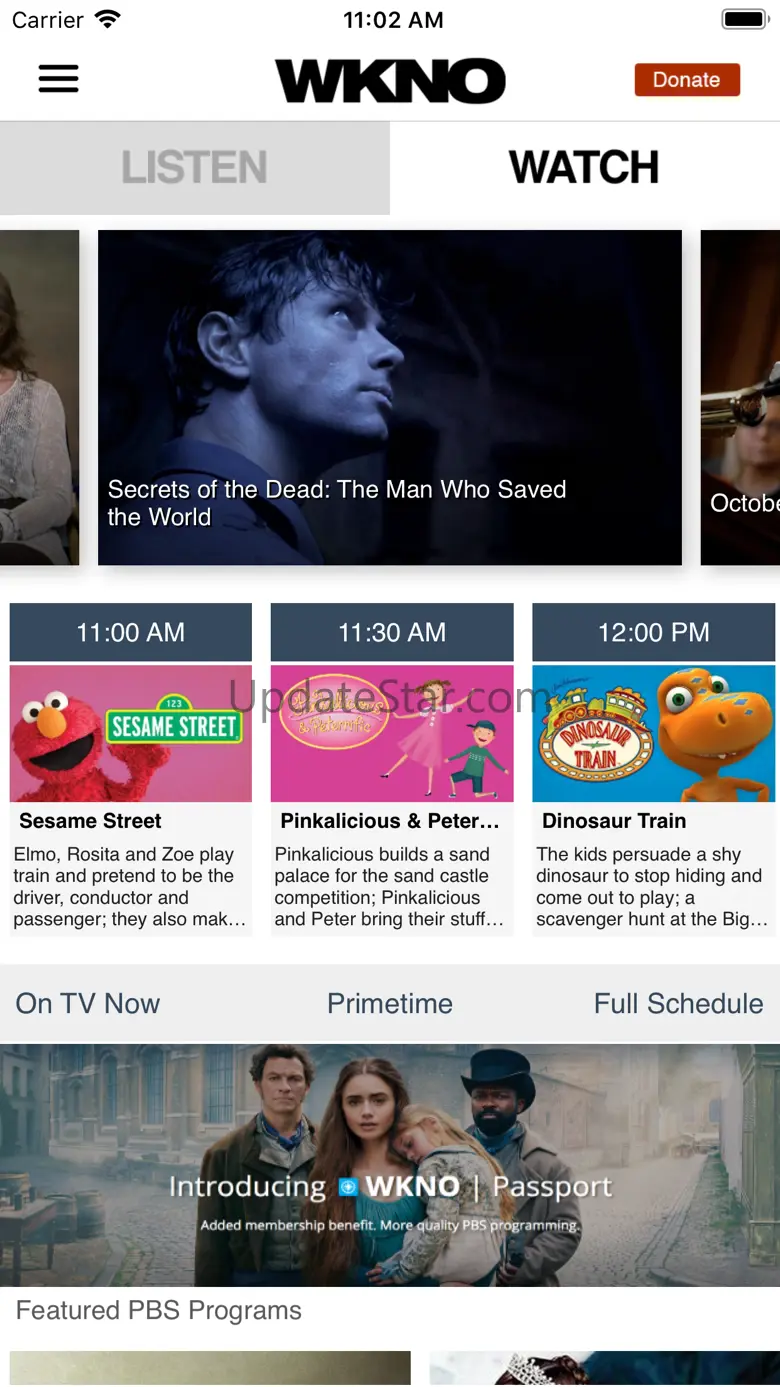Open Secrets of the Dead featured card

point(390,398)
